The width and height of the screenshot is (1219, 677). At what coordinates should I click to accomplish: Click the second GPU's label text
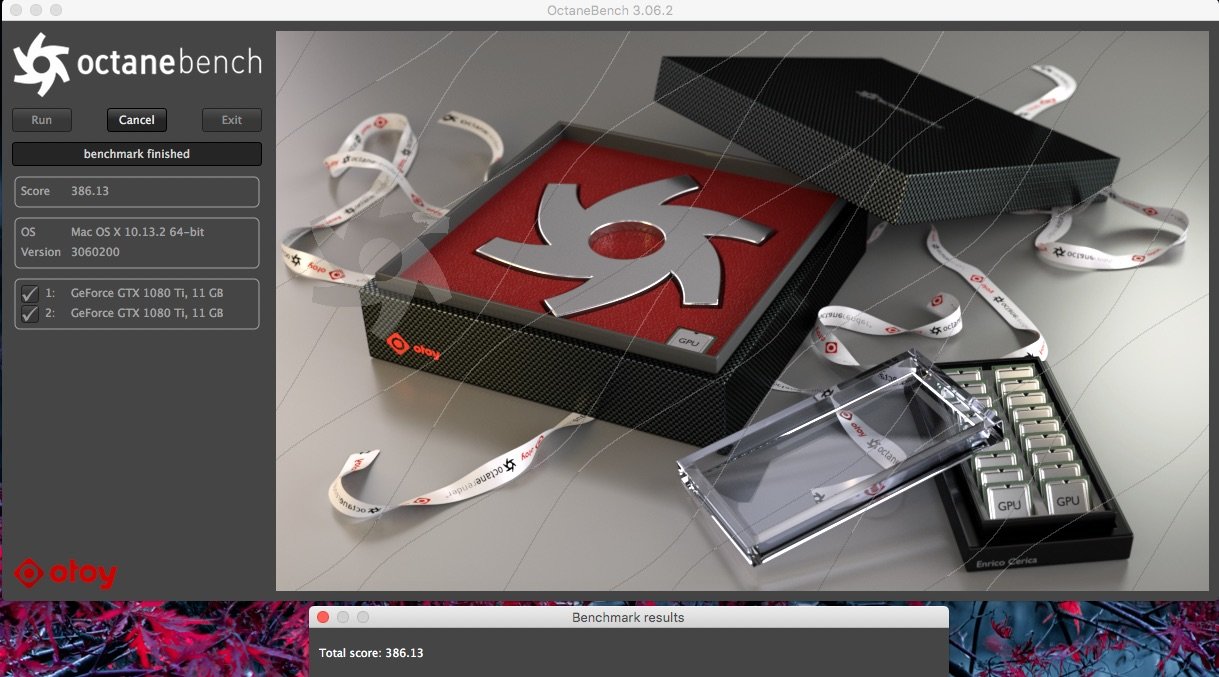pyautogui.click(x=147, y=313)
